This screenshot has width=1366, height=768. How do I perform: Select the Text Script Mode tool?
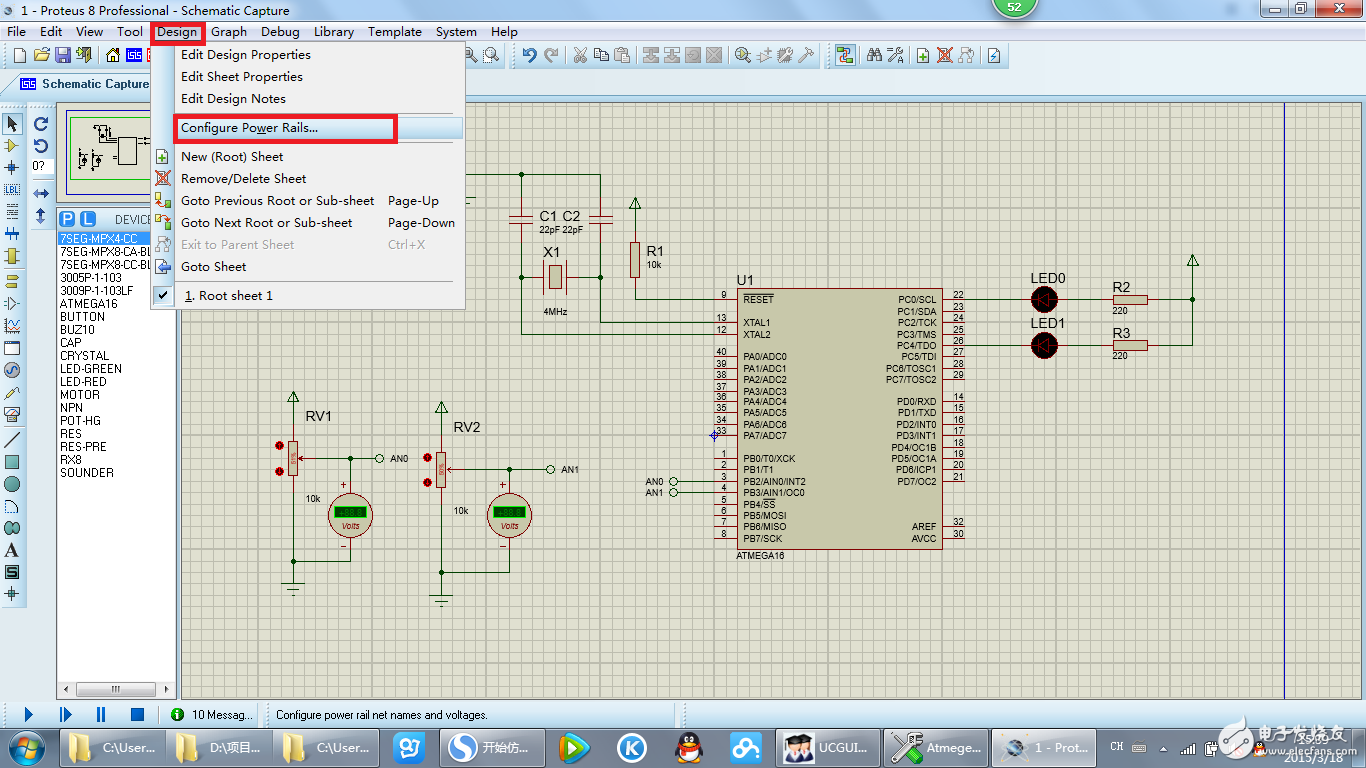click(12, 211)
